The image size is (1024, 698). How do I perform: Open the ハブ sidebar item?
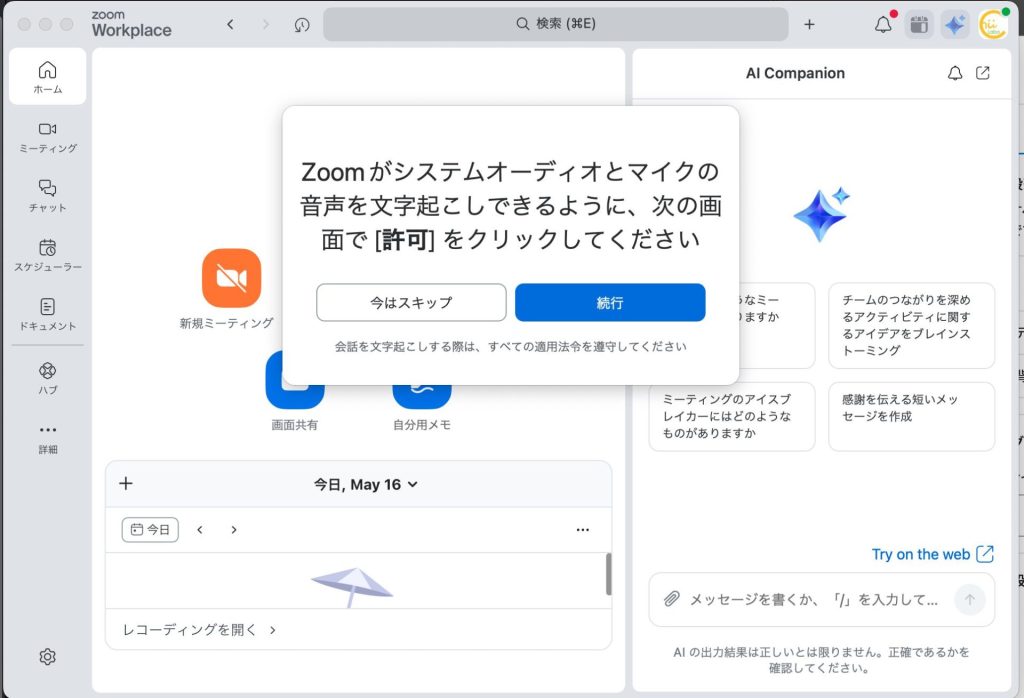[x=48, y=379]
